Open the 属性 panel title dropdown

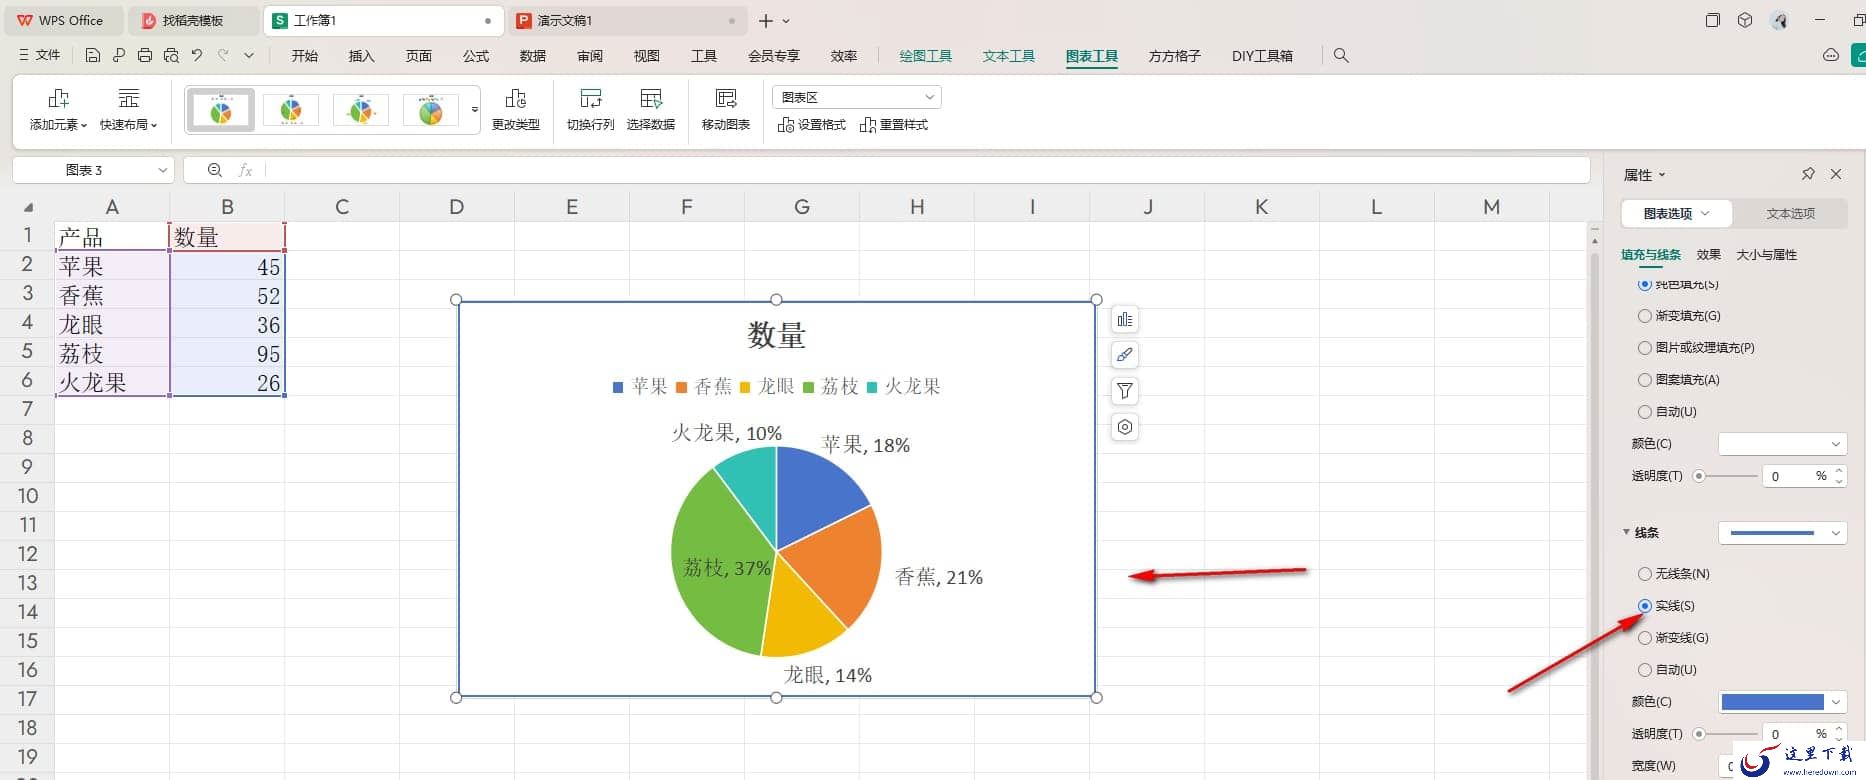(x=1645, y=175)
